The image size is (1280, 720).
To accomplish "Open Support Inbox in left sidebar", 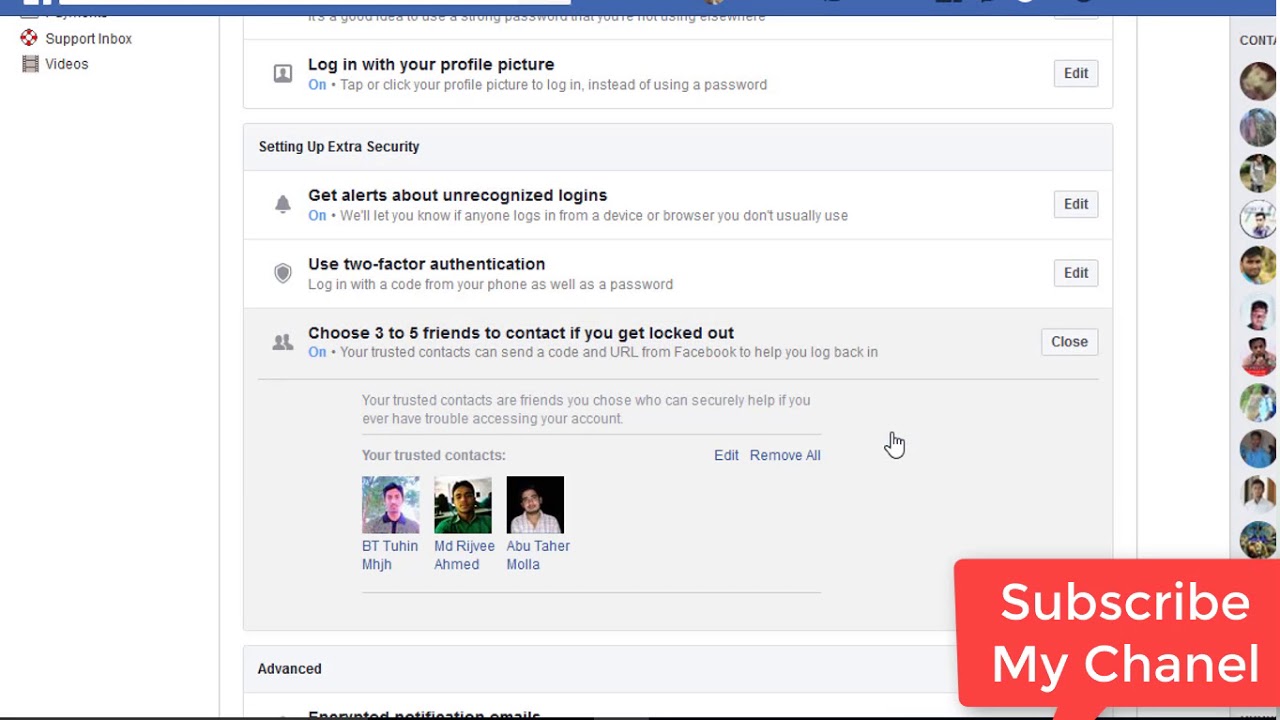I will (88, 39).
